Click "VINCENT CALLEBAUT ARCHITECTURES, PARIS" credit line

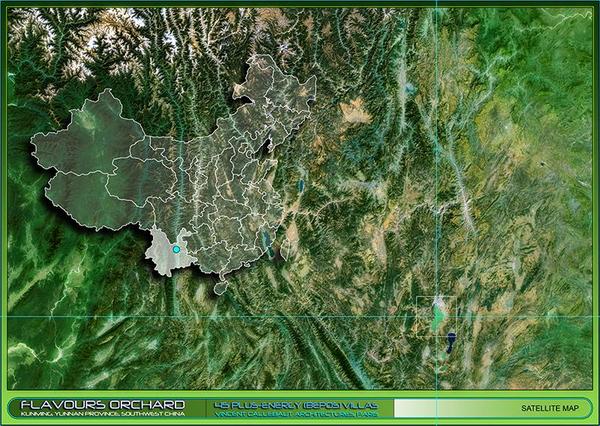(x=297, y=413)
